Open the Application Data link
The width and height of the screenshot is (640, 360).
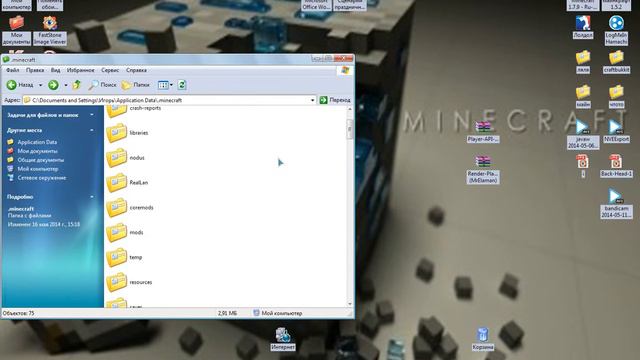(37, 142)
